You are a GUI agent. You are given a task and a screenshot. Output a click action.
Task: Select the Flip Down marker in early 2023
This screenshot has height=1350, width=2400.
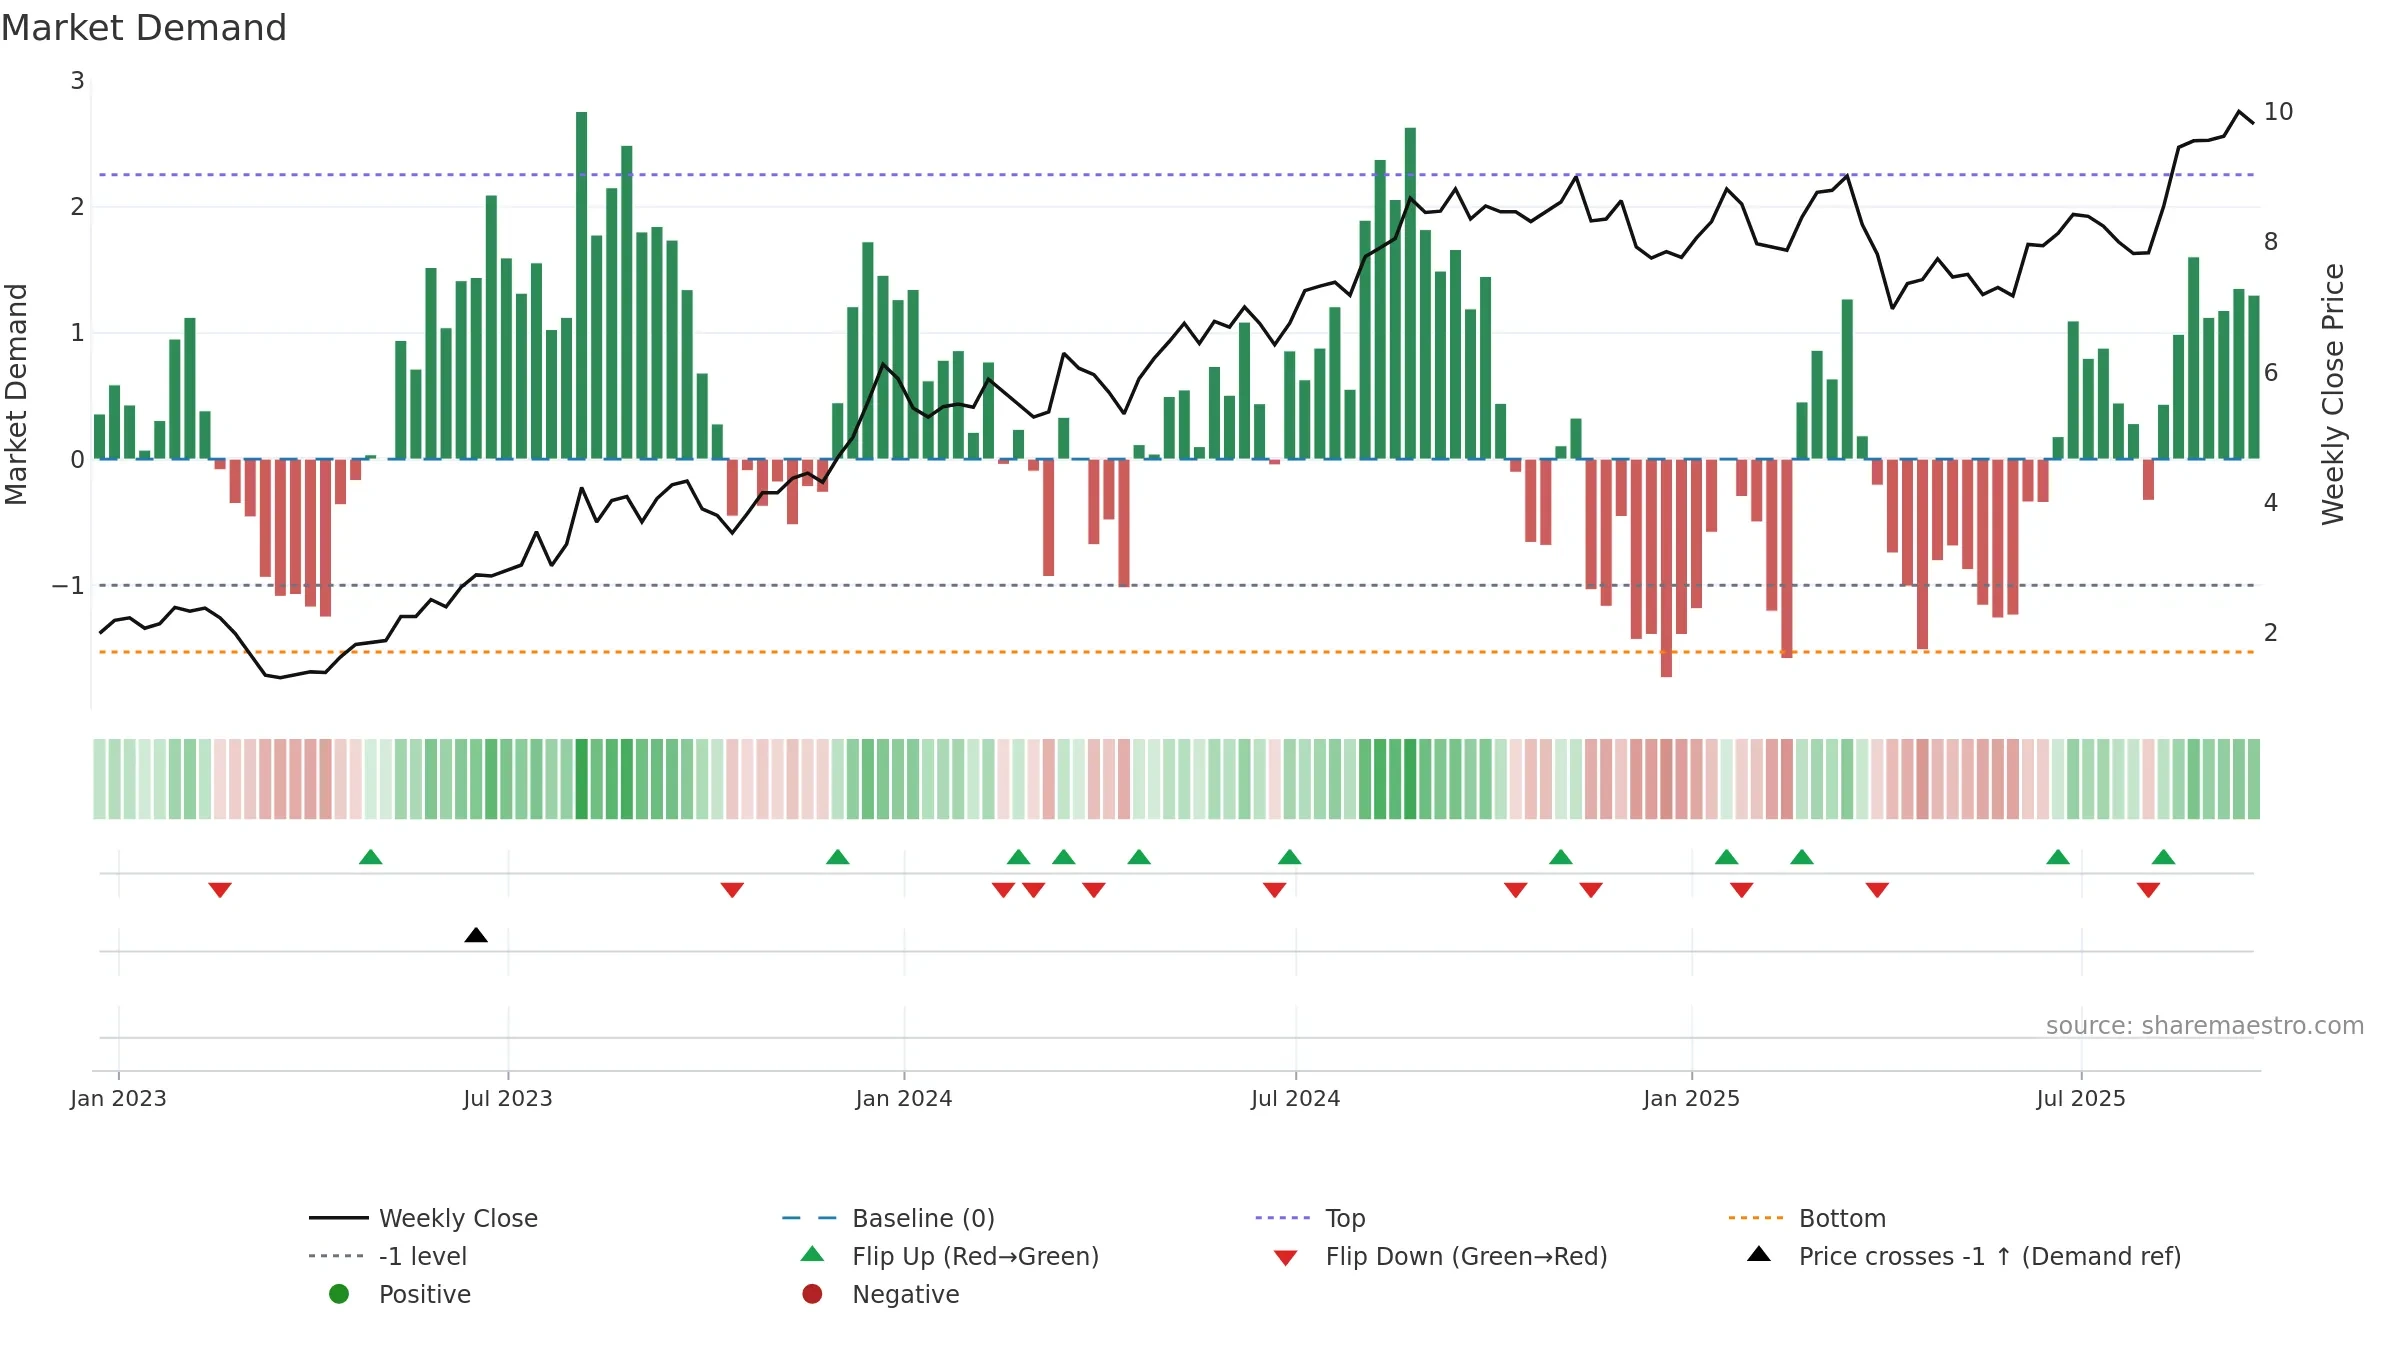220,890
